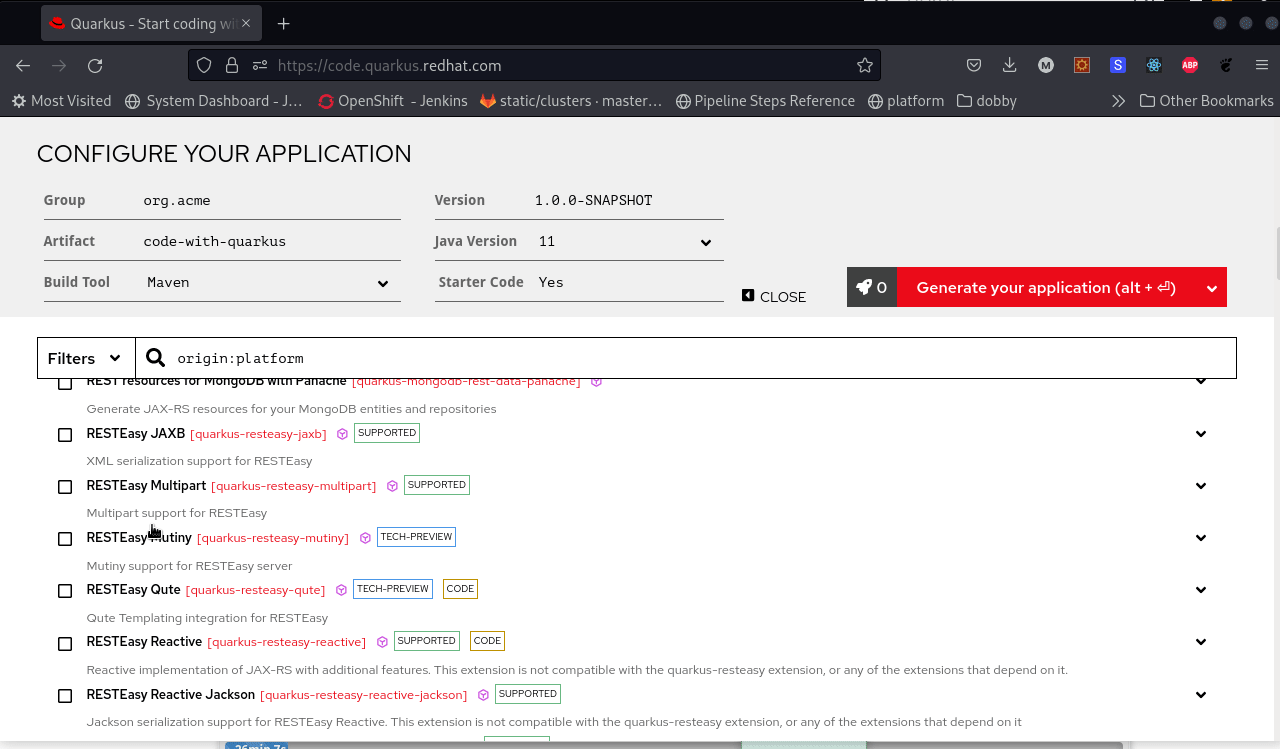Check the RESTEasy Reactive extension checkbox
The width and height of the screenshot is (1280, 749).
(65, 643)
